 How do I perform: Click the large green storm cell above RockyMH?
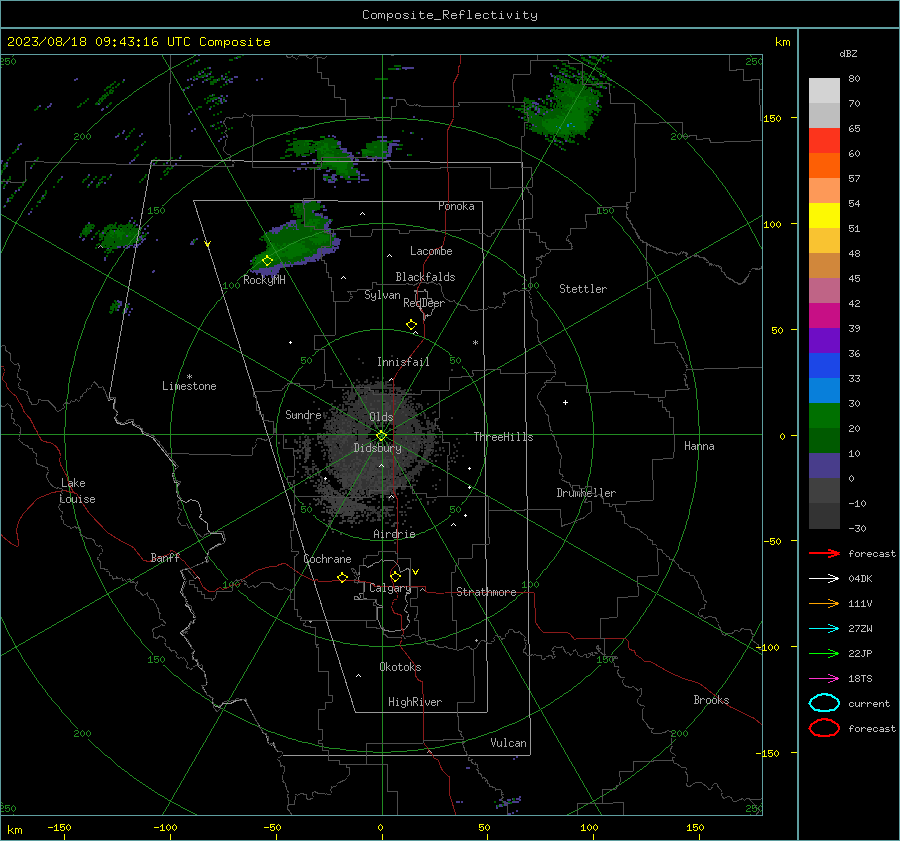(298, 241)
